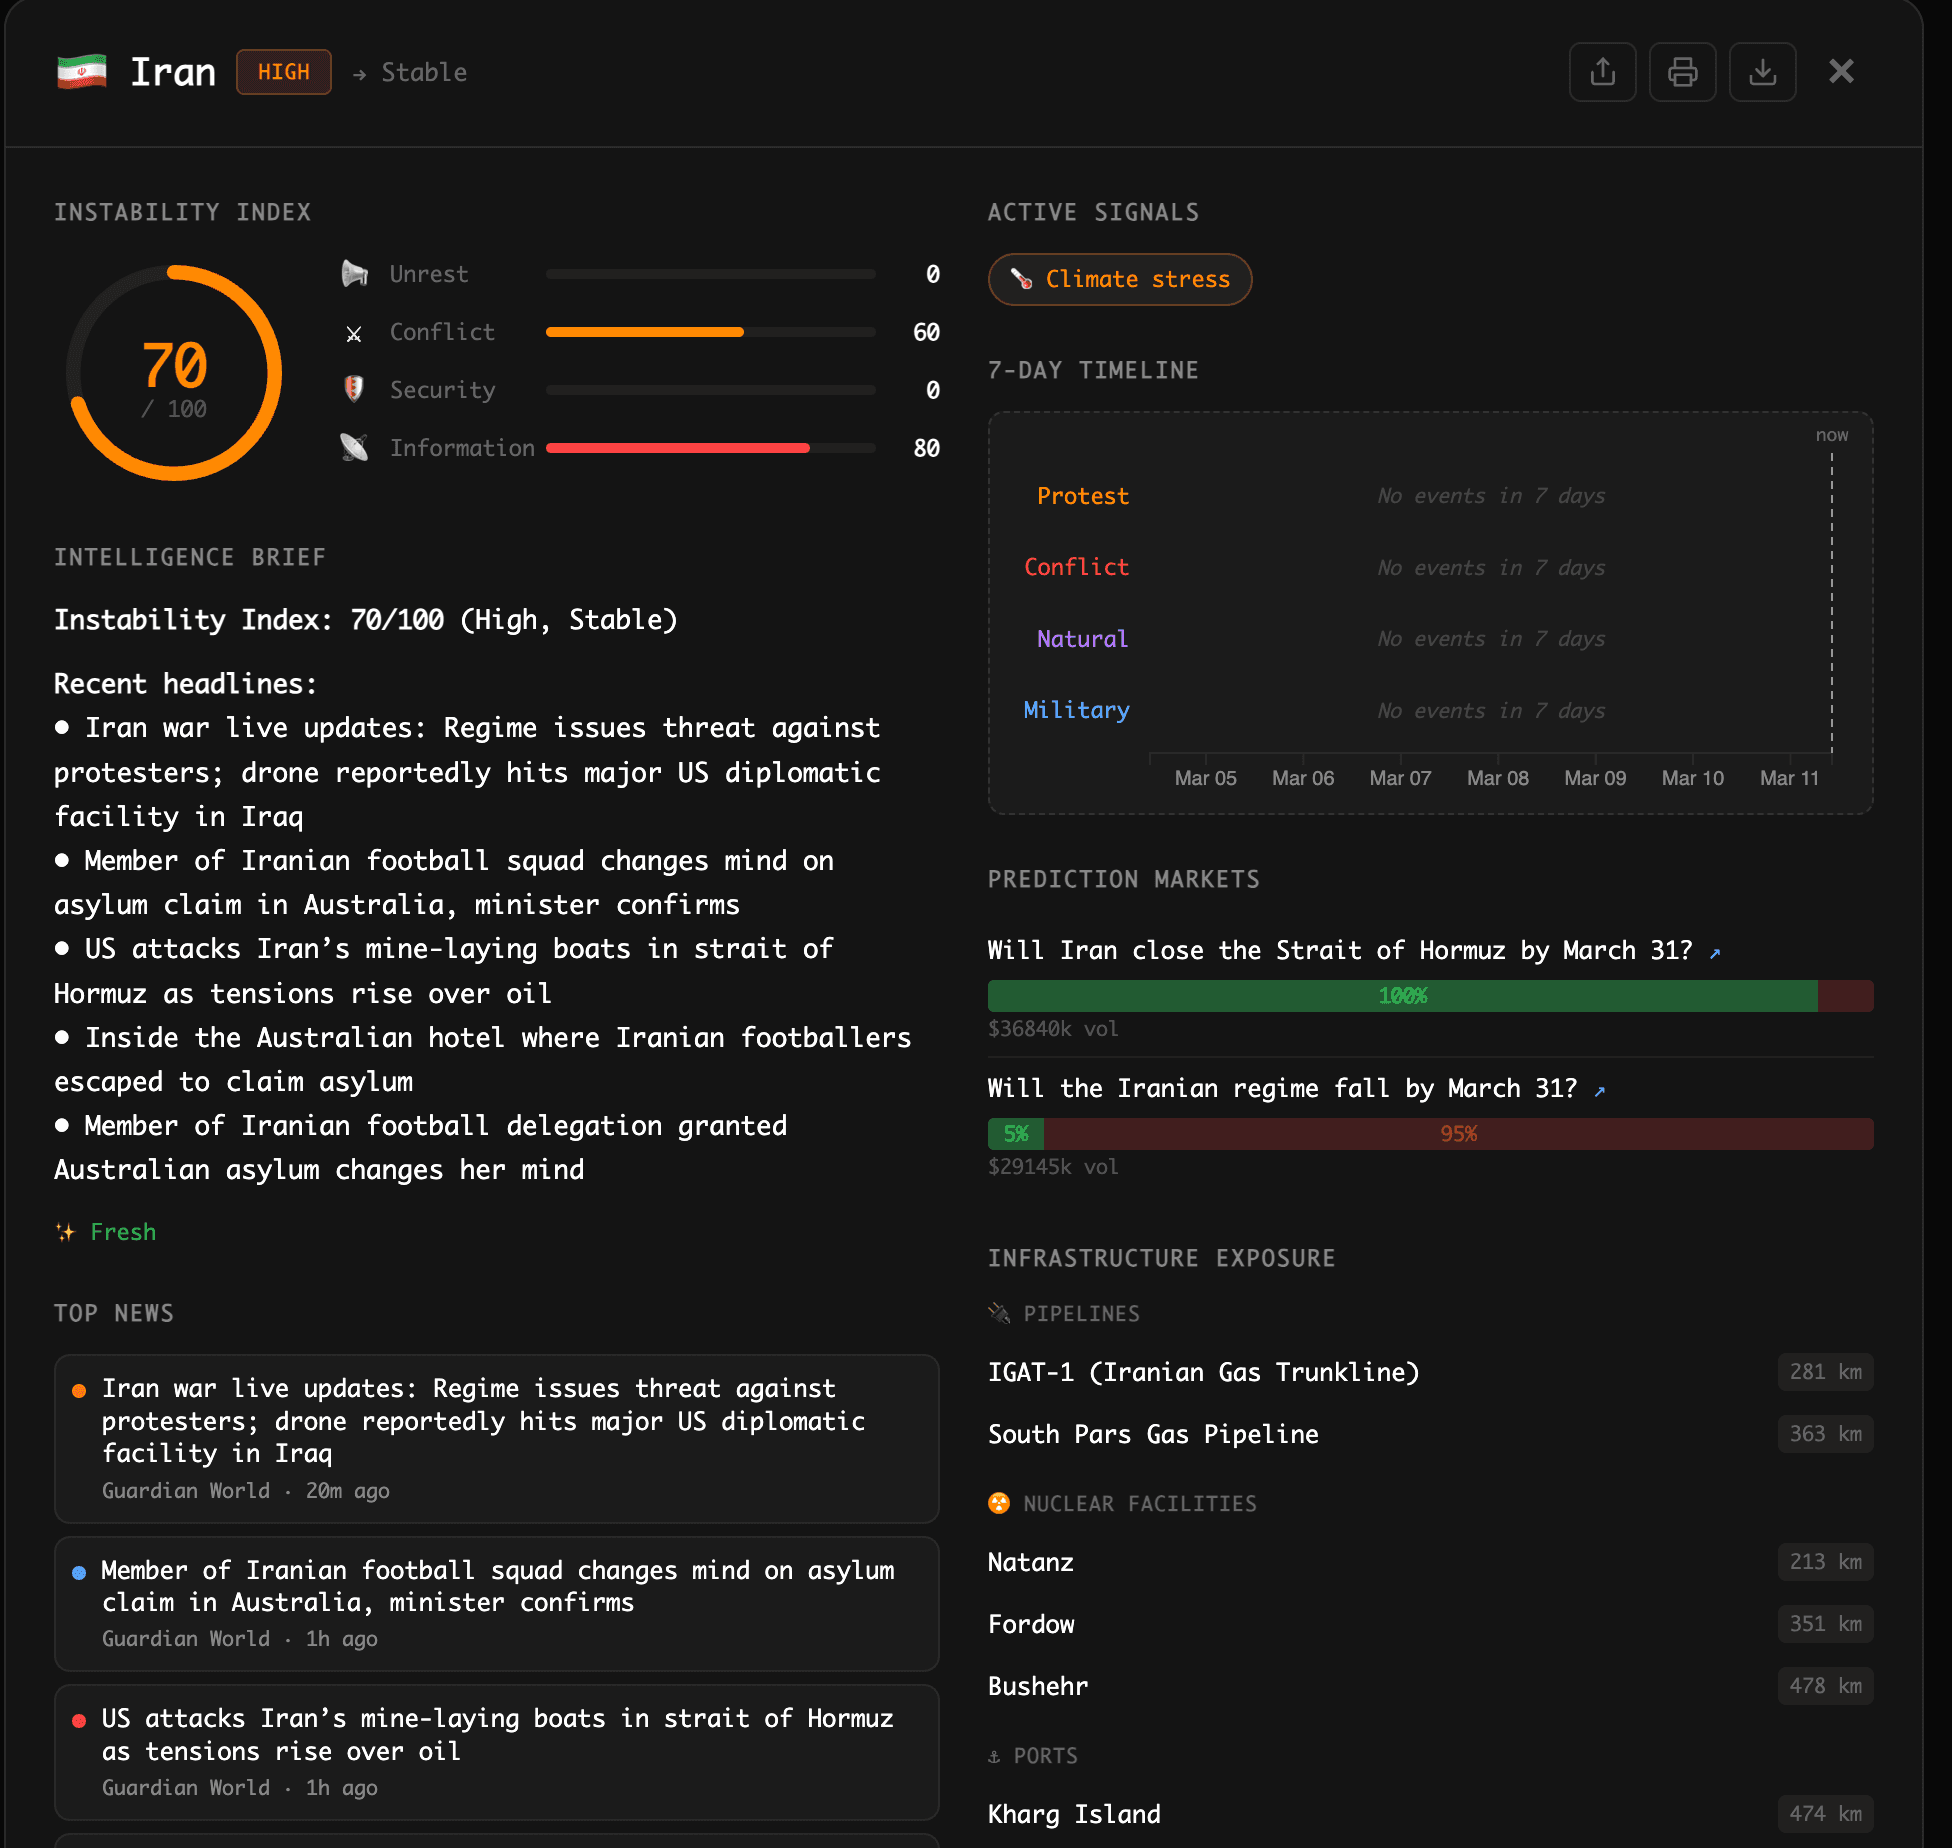The height and width of the screenshot is (1848, 1952).
Task: Open the Iran war live updates news card
Action: (496, 1437)
